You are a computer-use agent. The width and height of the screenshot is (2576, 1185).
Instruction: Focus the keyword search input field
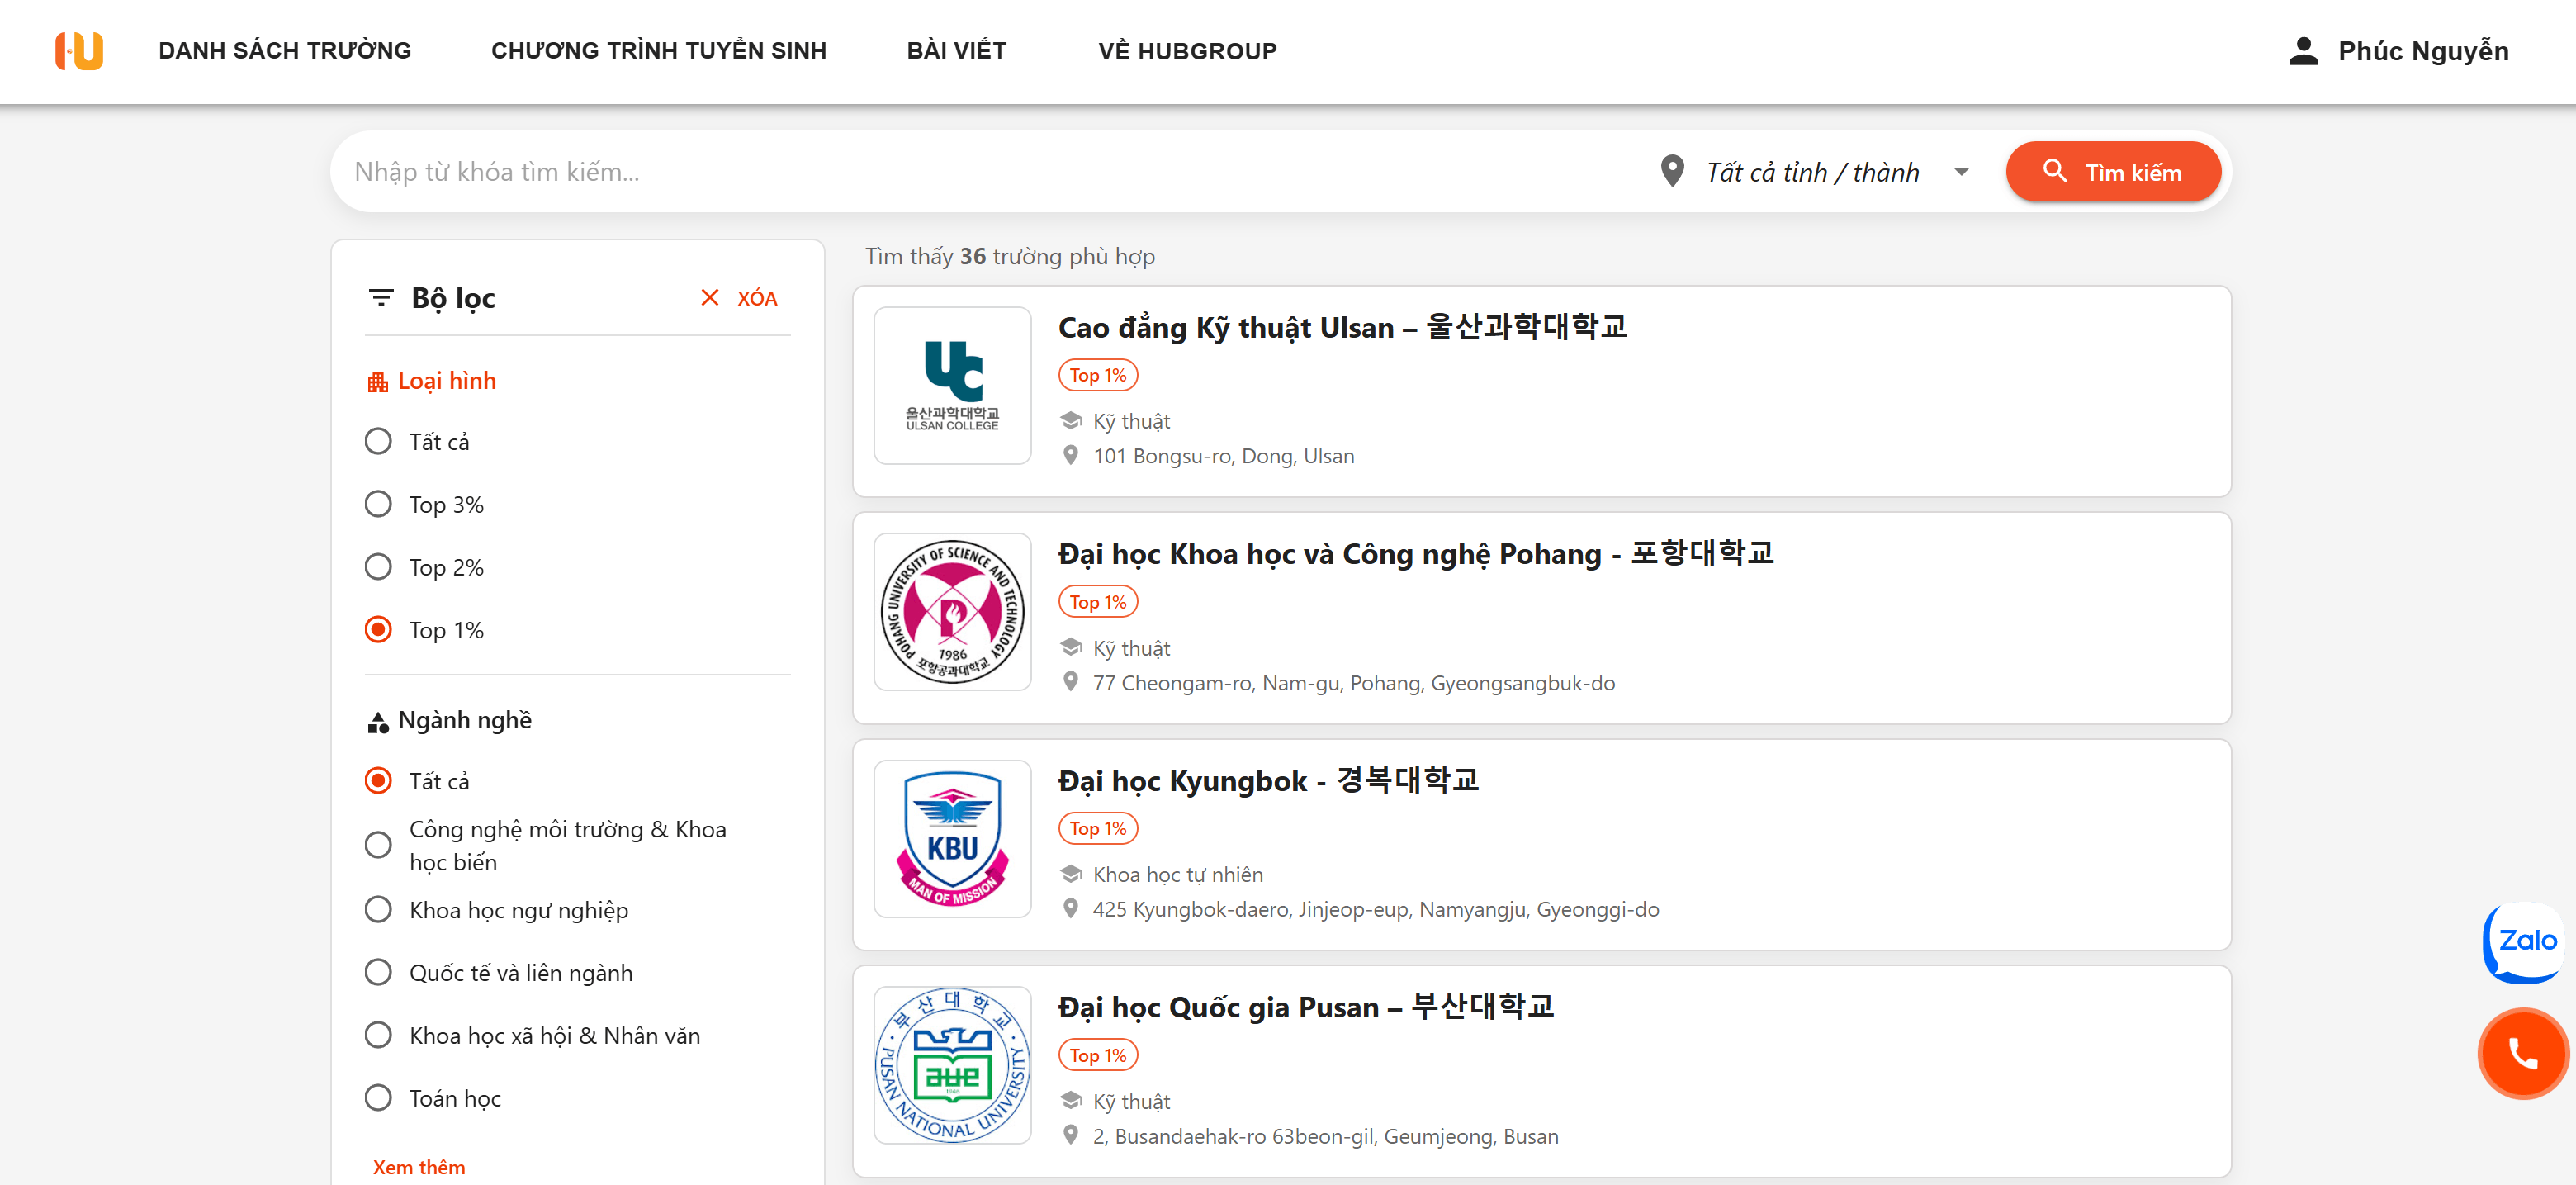pyautogui.click(x=990, y=172)
